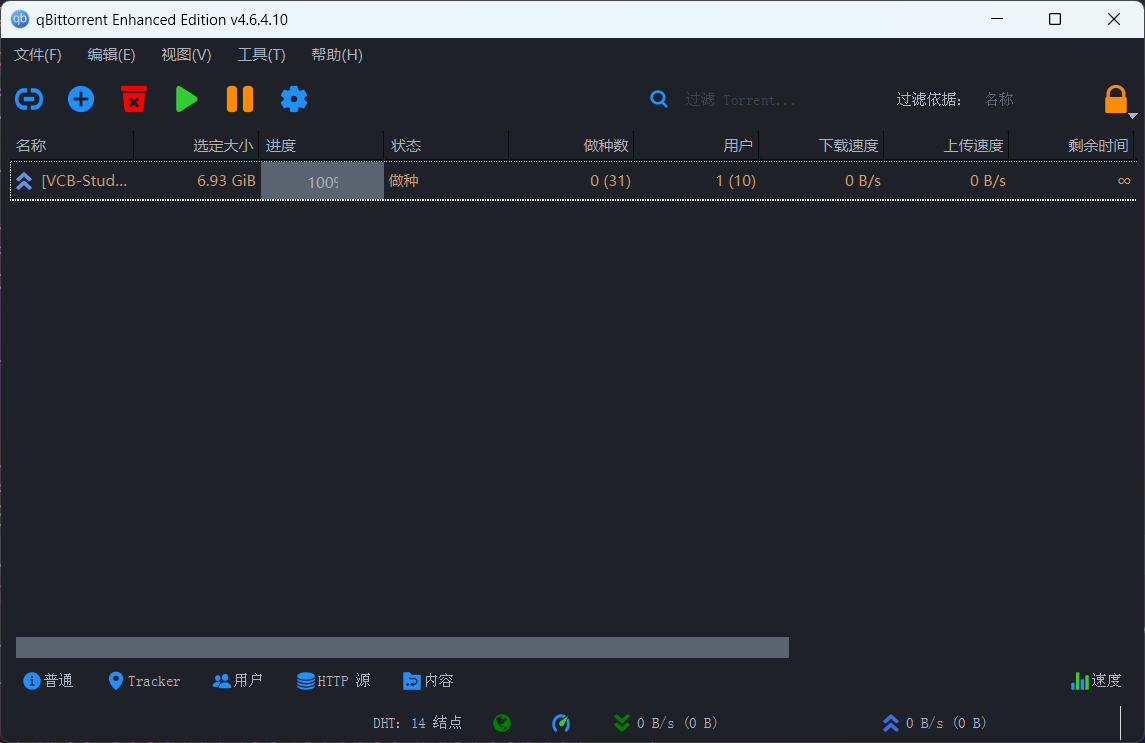Open the 视图(V) menu
The height and width of the screenshot is (743, 1145).
186,55
